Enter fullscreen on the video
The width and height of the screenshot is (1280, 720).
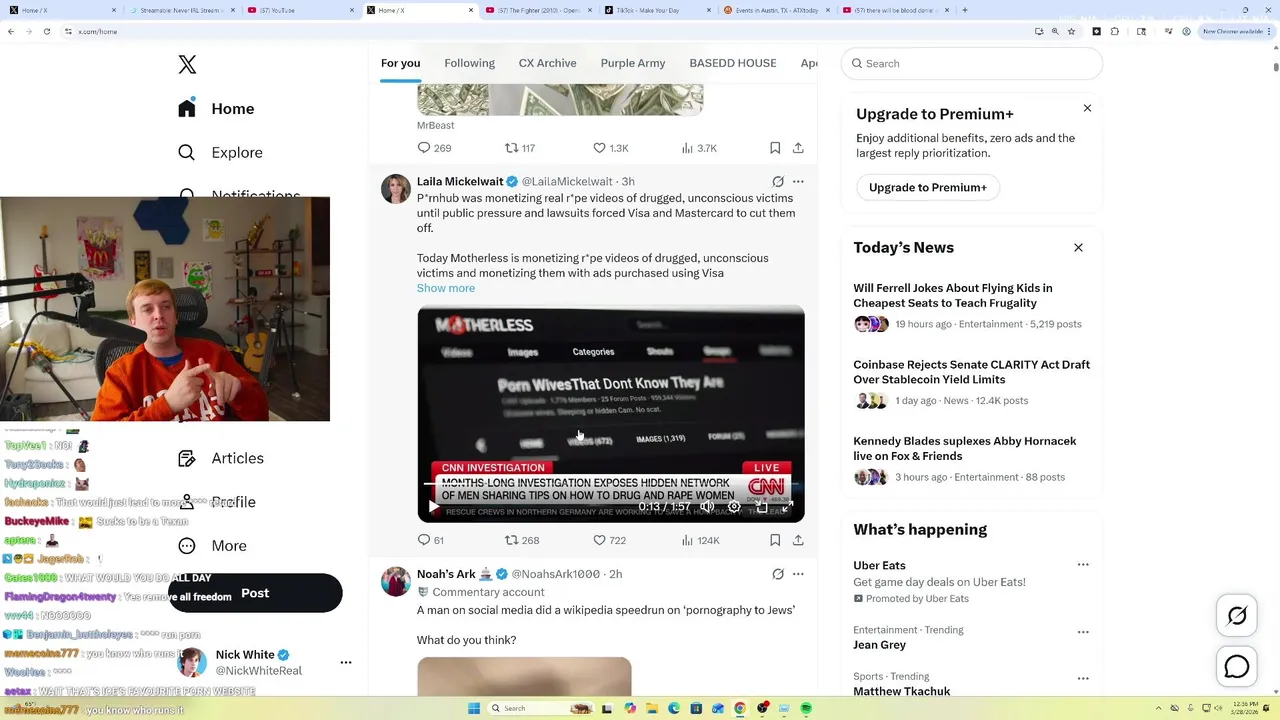(x=787, y=507)
